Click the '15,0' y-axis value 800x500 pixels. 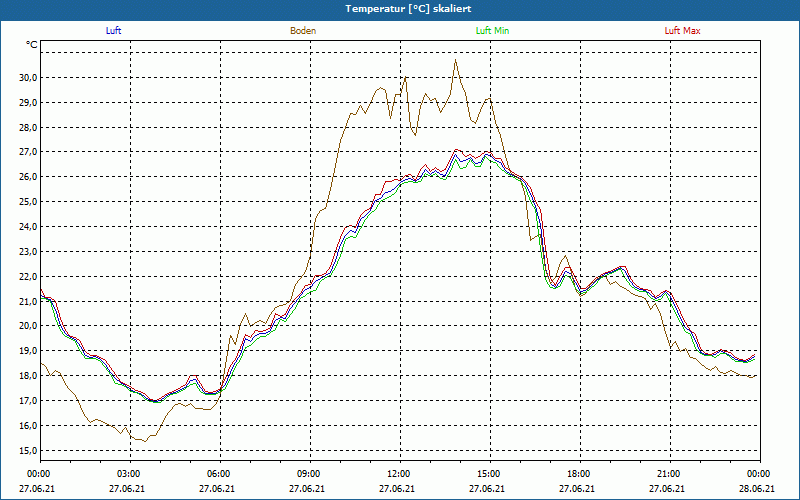point(28,451)
